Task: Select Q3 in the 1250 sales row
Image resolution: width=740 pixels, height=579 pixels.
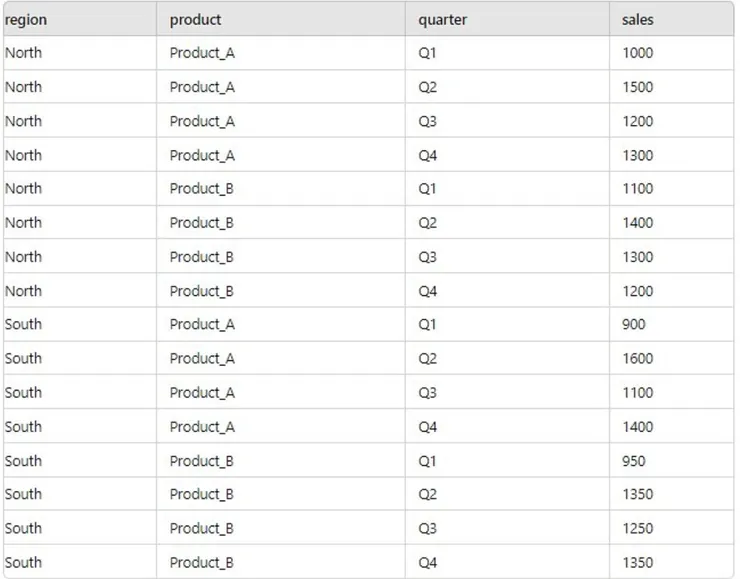Action: tap(428, 528)
